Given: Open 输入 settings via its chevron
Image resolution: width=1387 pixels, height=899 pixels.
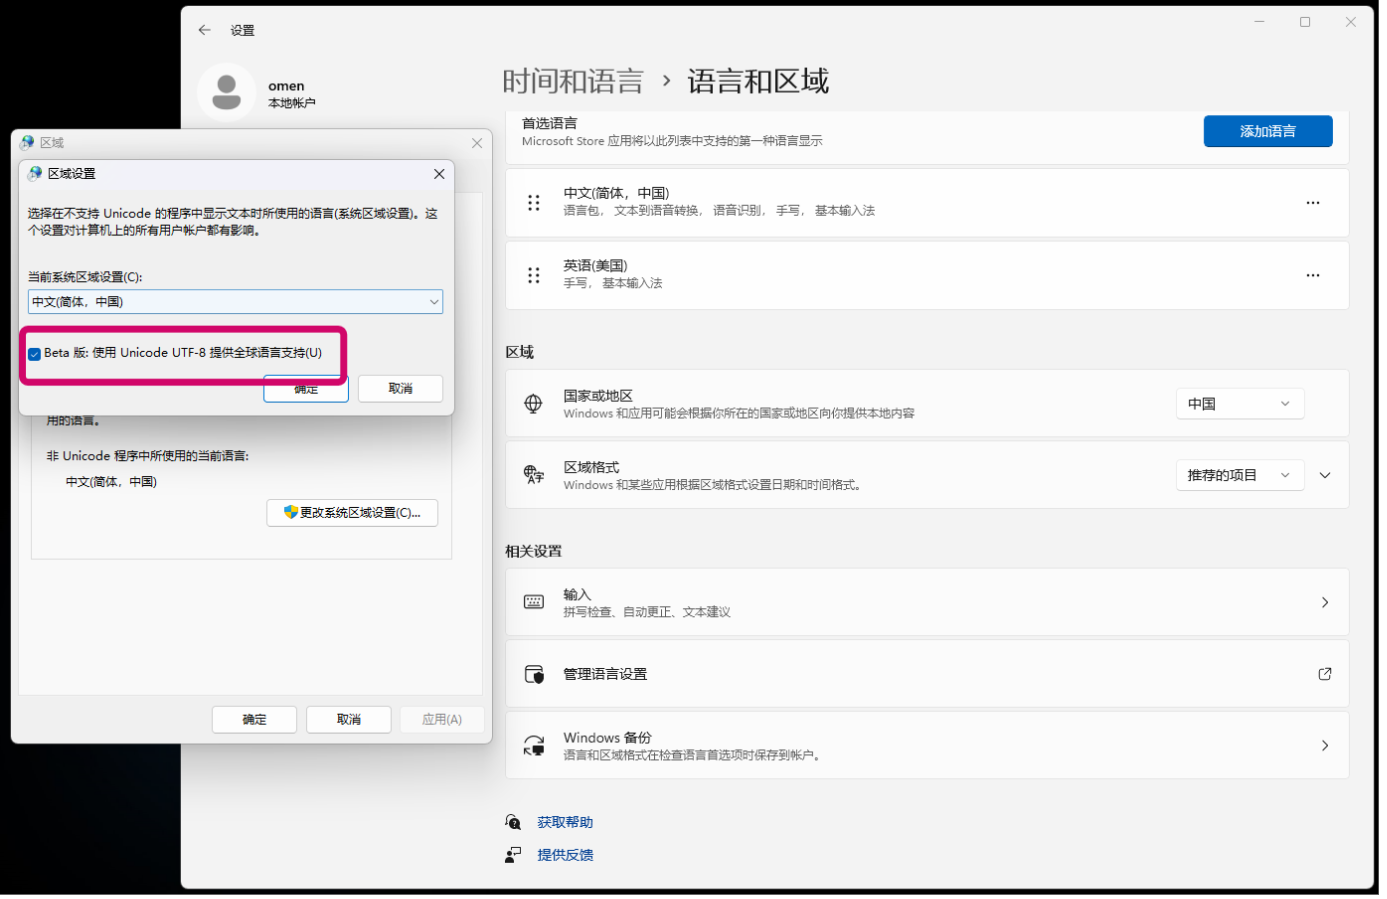Looking at the screenshot, I should coord(1324,601).
